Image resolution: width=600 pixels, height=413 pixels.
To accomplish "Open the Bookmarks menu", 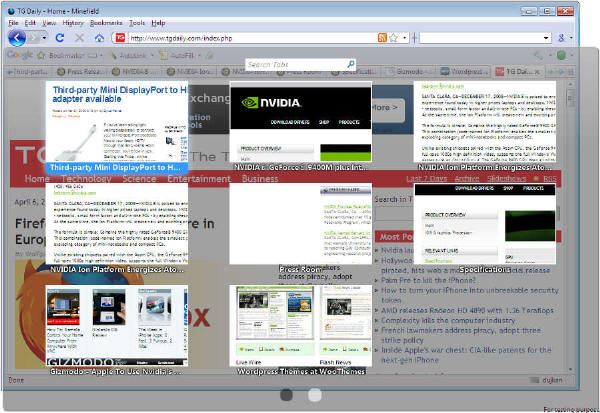I will 106,23.
